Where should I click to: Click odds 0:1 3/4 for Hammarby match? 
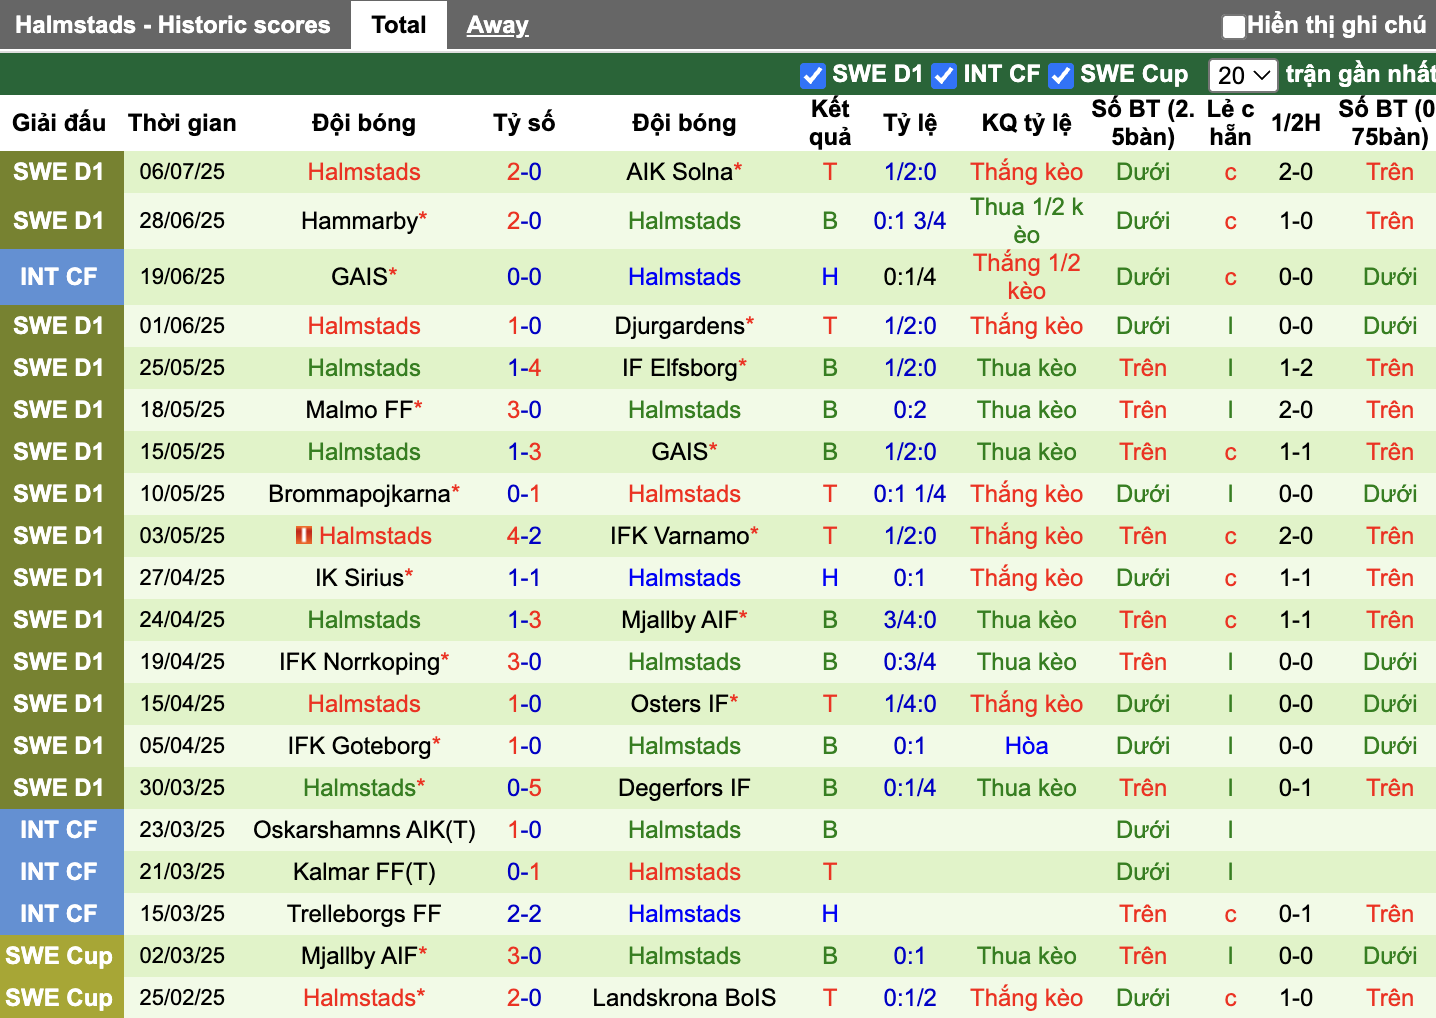coord(910,221)
